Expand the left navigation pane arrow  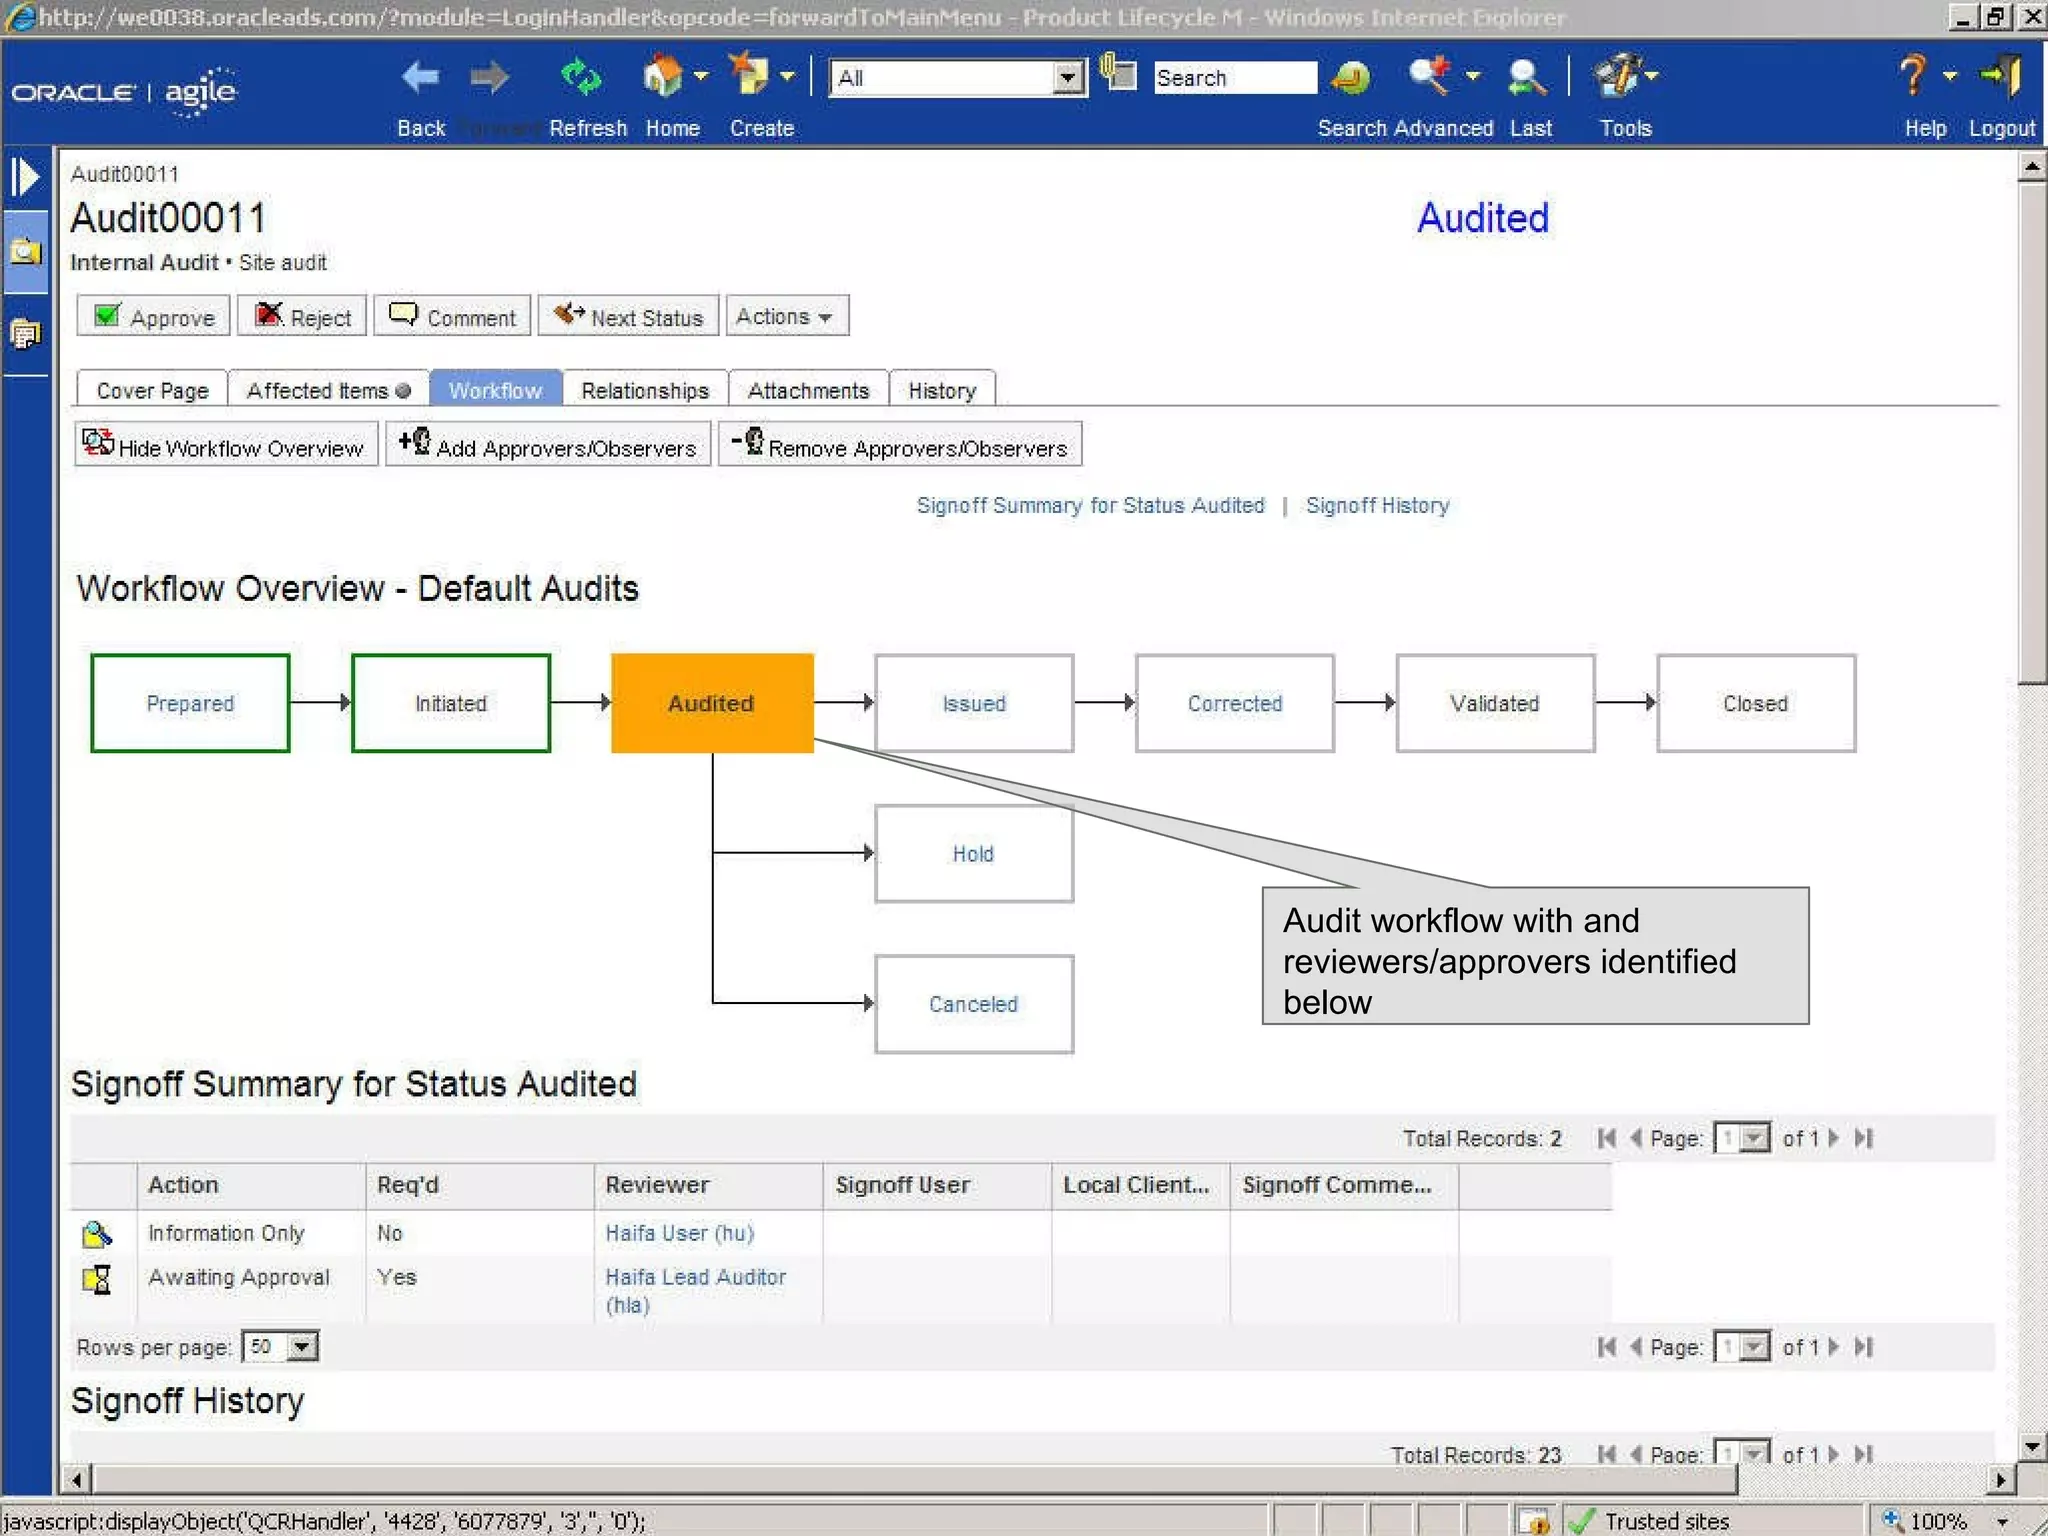tap(26, 178)
